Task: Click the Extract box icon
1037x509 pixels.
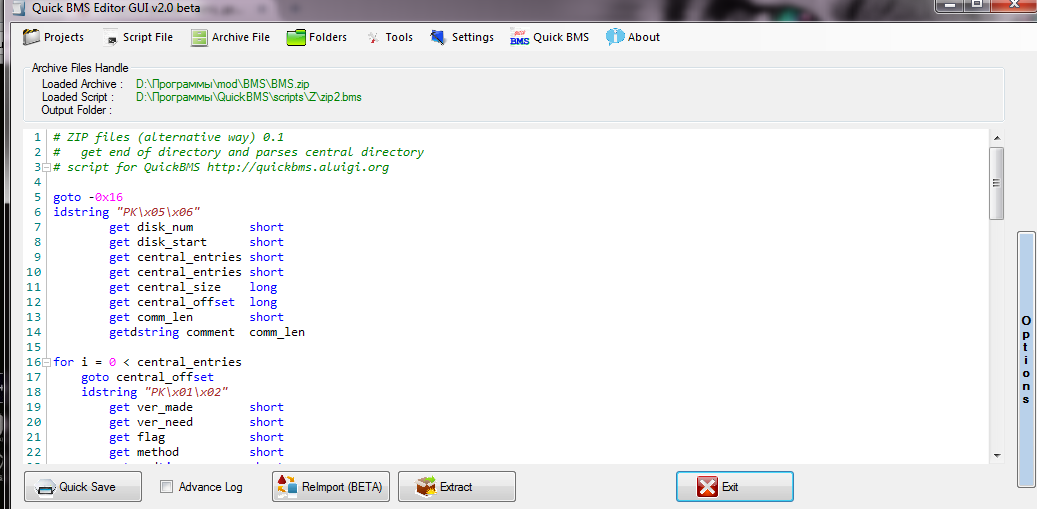Action: coord(426,487)
